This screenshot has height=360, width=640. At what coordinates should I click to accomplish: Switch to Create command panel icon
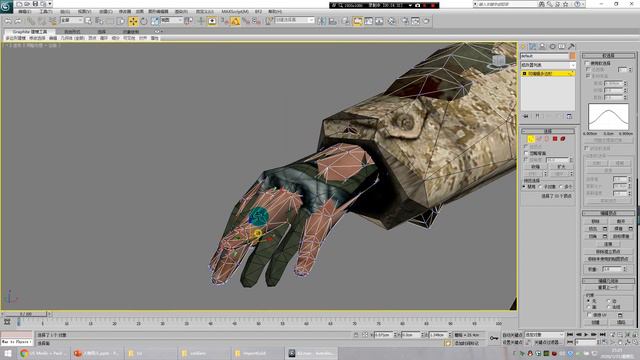click(x=523, y=47)
